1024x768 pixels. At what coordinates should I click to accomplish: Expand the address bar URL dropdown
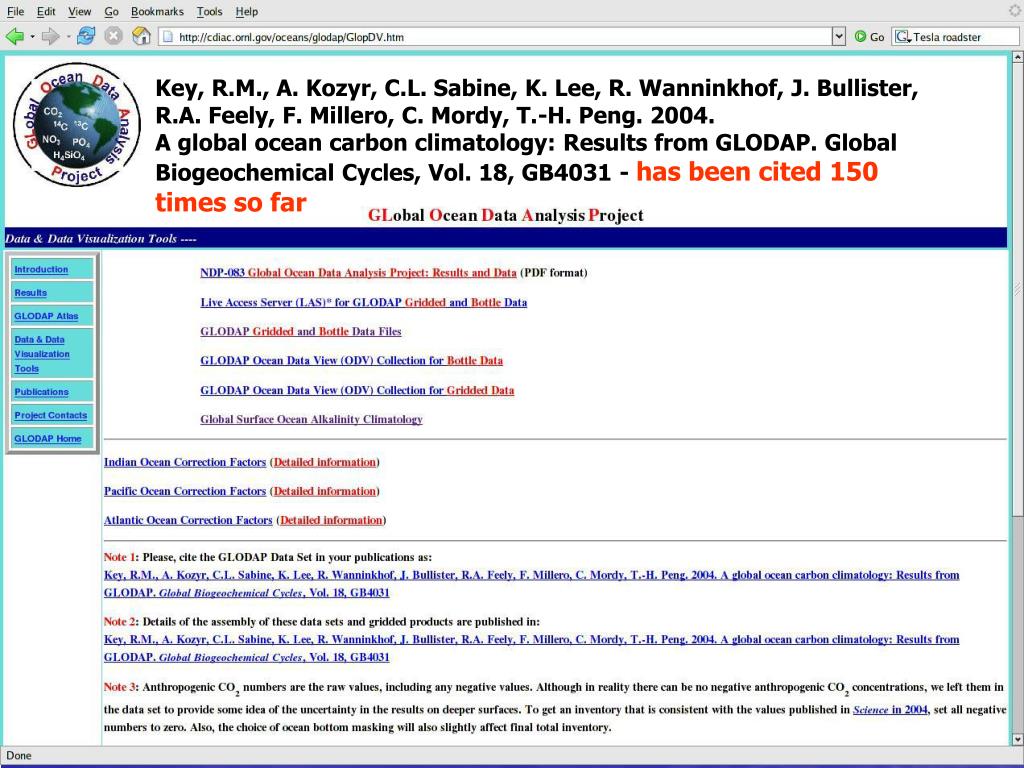[839, 37]
